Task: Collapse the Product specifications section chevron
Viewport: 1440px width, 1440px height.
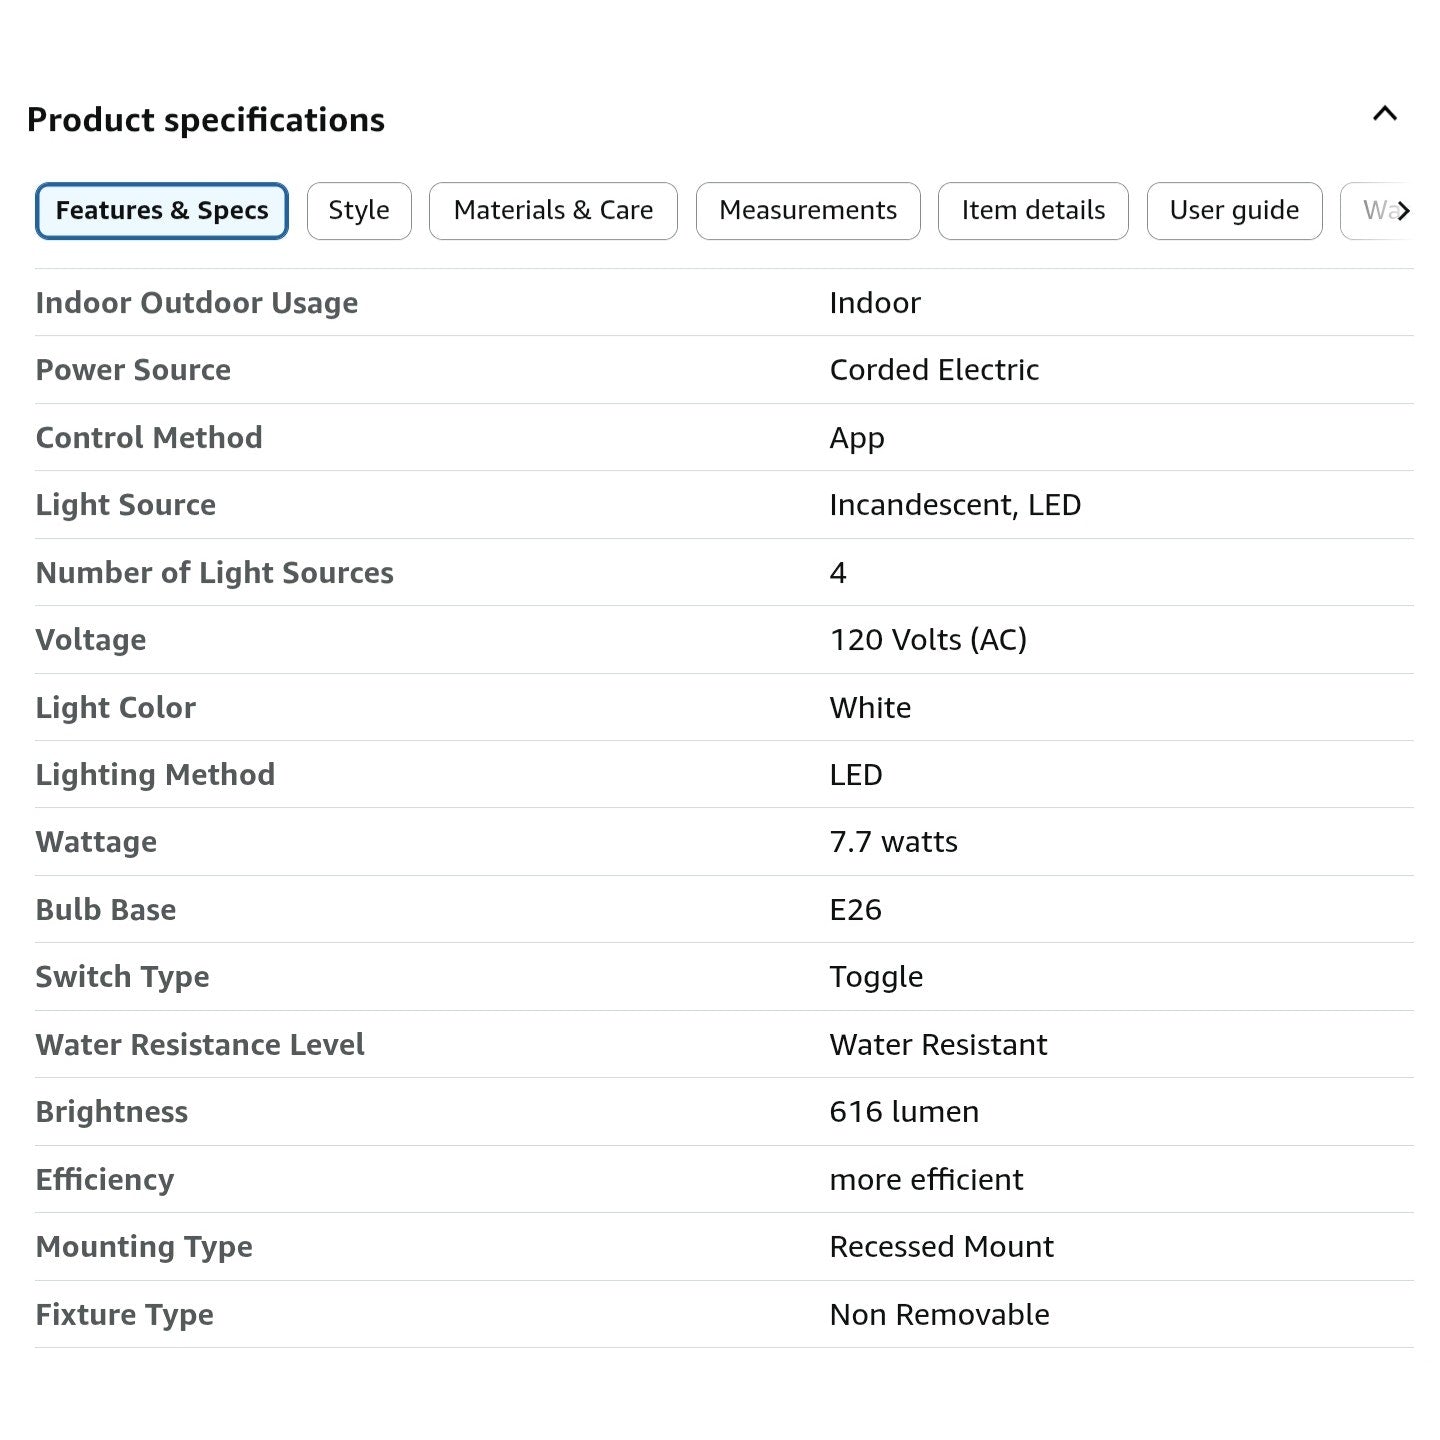Action: click(x=1384, y=114)
